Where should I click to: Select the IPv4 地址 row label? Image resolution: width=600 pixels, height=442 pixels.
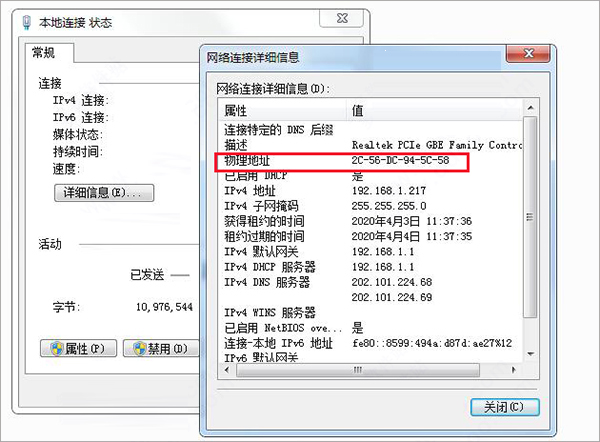250,191
